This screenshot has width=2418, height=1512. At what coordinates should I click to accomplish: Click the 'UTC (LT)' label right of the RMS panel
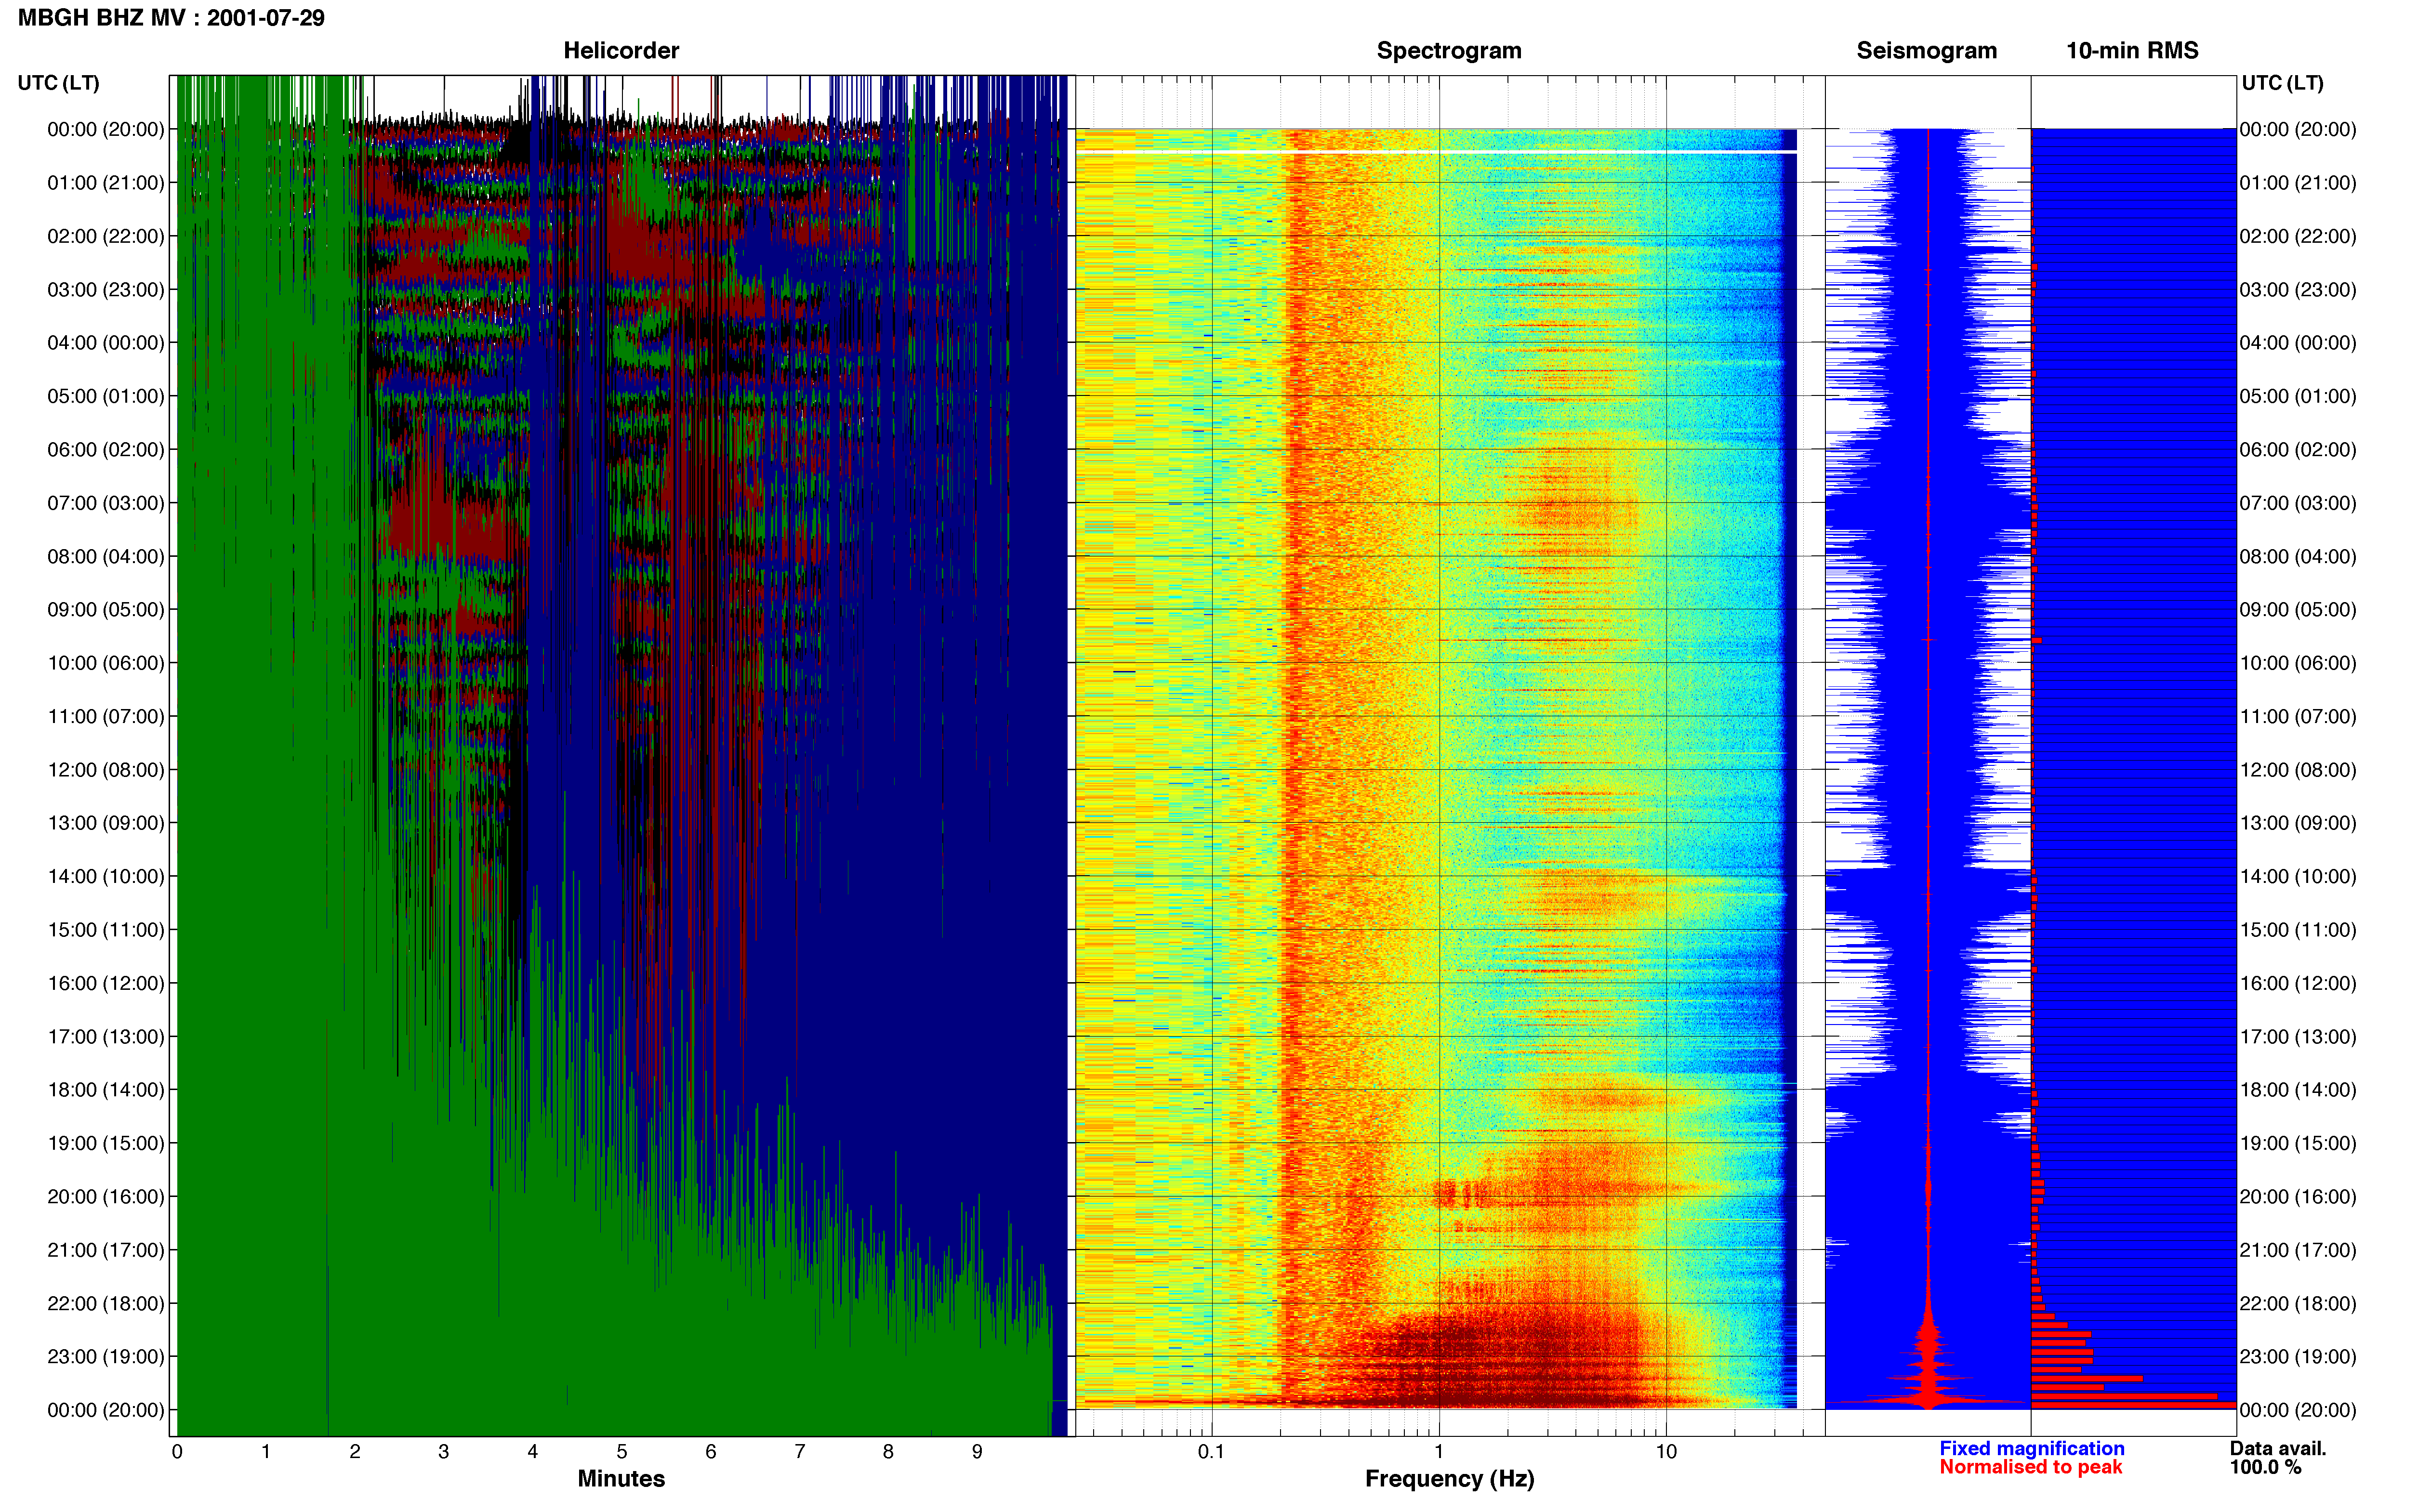(2282, 83)
